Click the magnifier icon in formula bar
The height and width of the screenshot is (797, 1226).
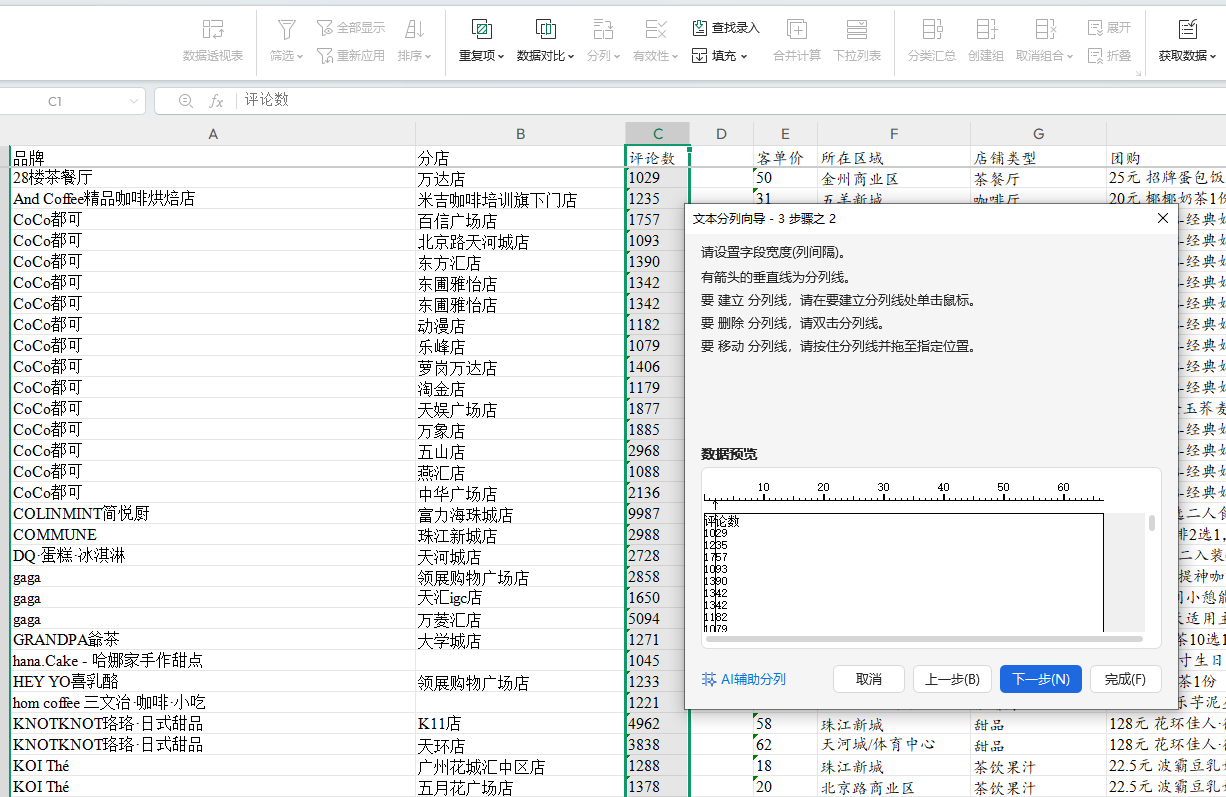coord(185,101)
